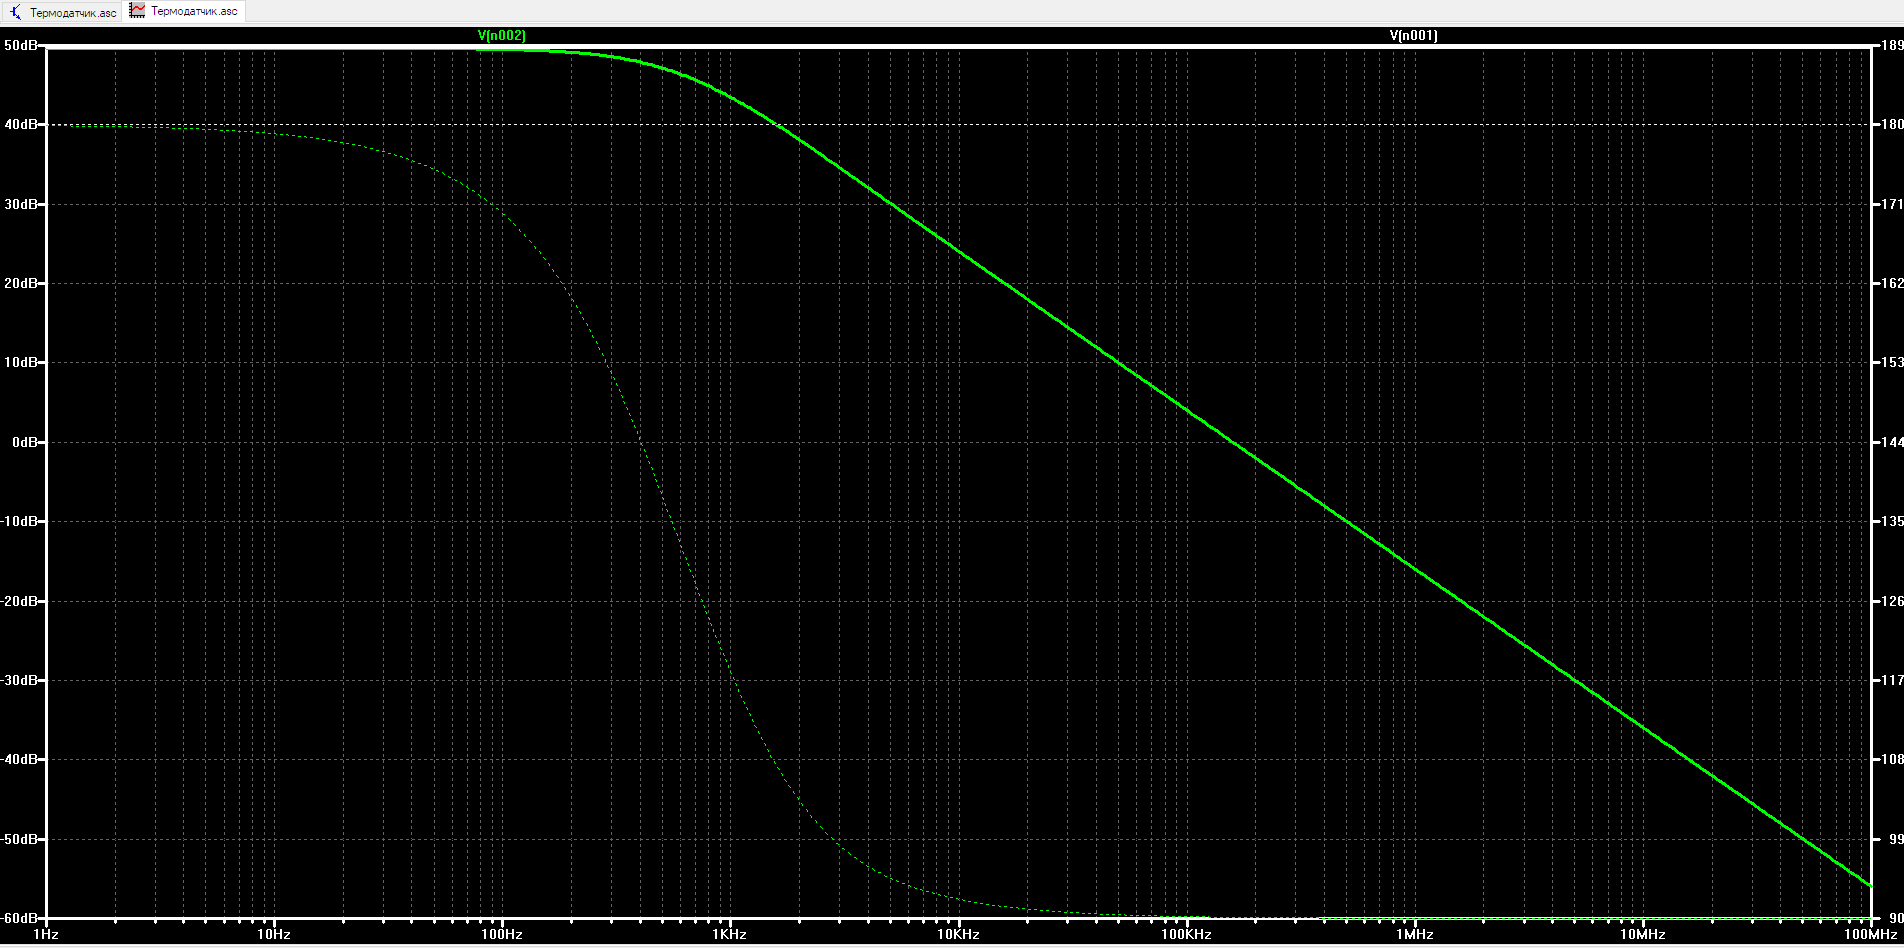Image resolution: width=1904 pixels, height=948 pixels.
Task: Select the Термодатчик.asc waveform plot tab
Action: [185, 11]
